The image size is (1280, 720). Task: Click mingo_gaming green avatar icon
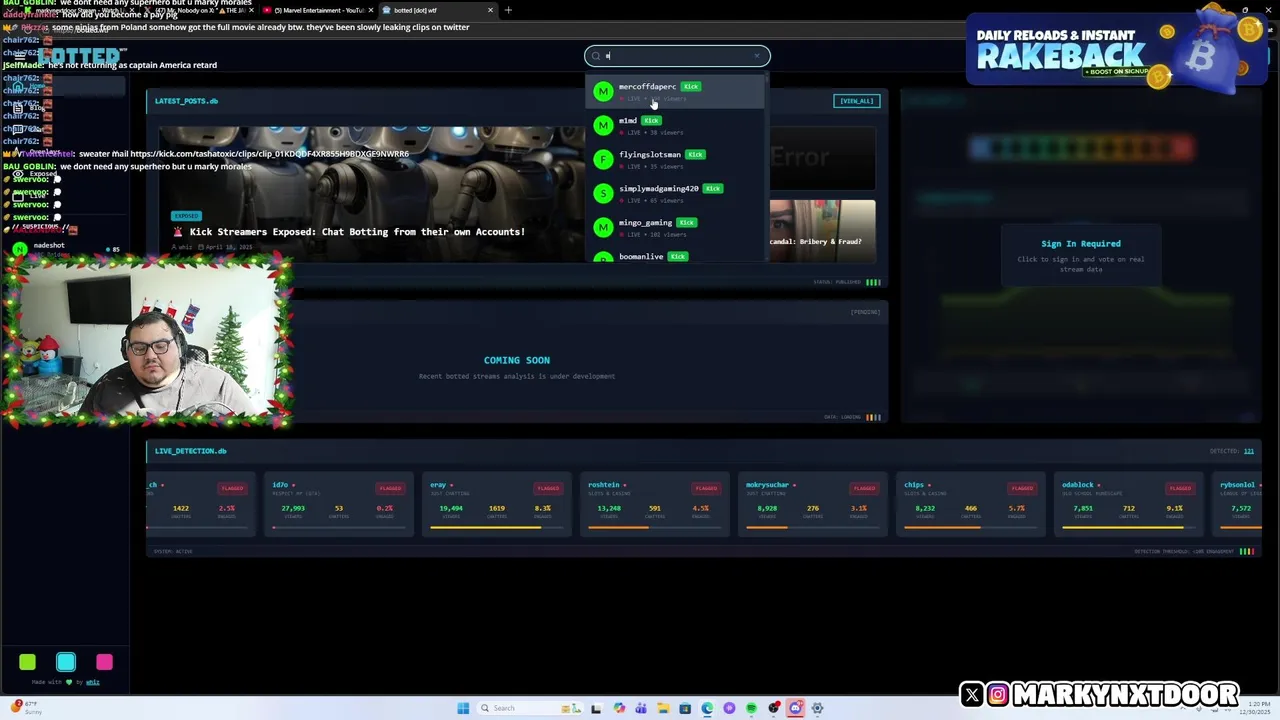[x=603, y=227]
